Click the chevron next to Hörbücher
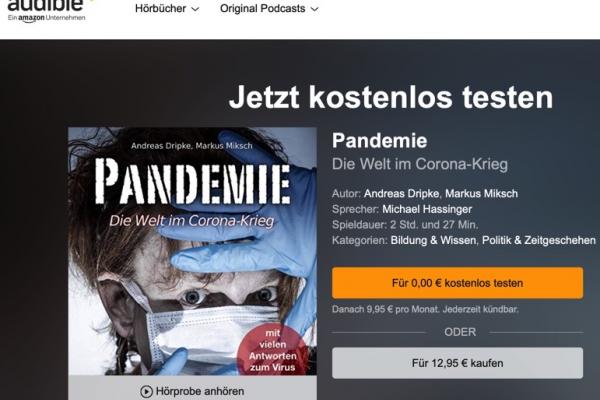600x400 pixels. click(195, 9)
